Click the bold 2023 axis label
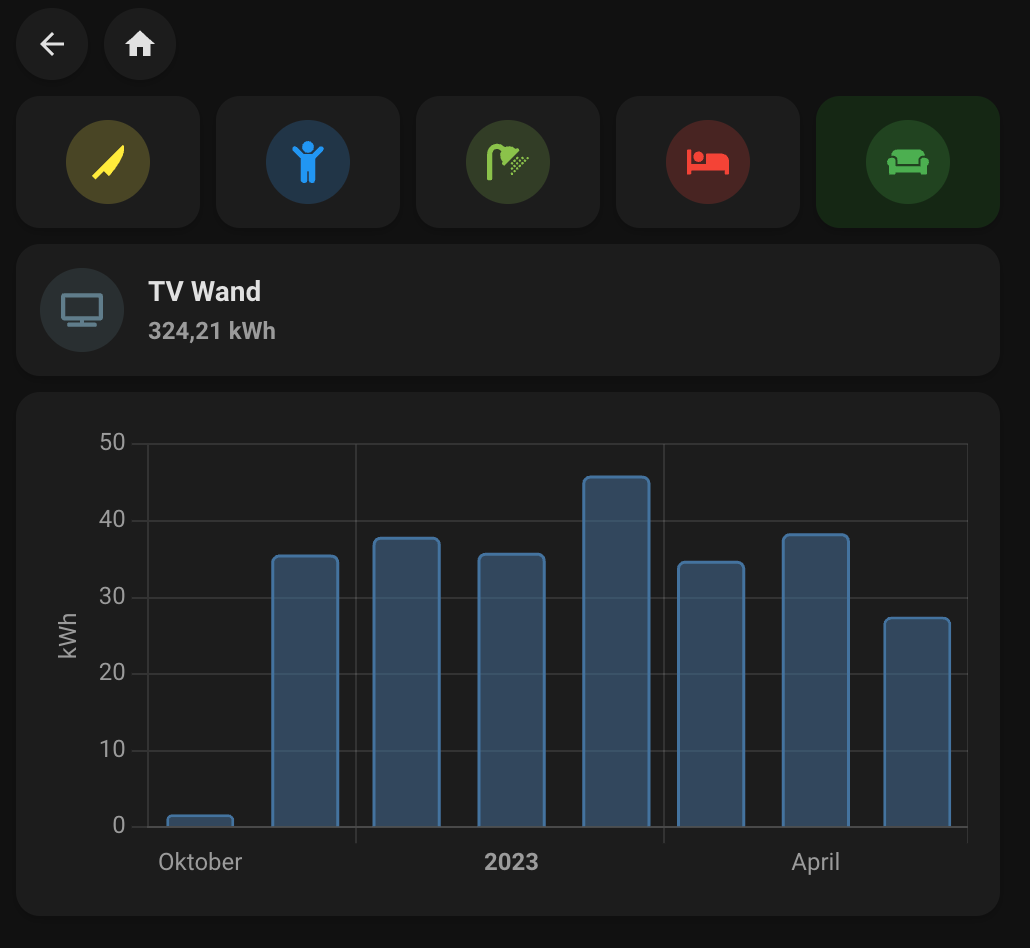 [511, 862]
